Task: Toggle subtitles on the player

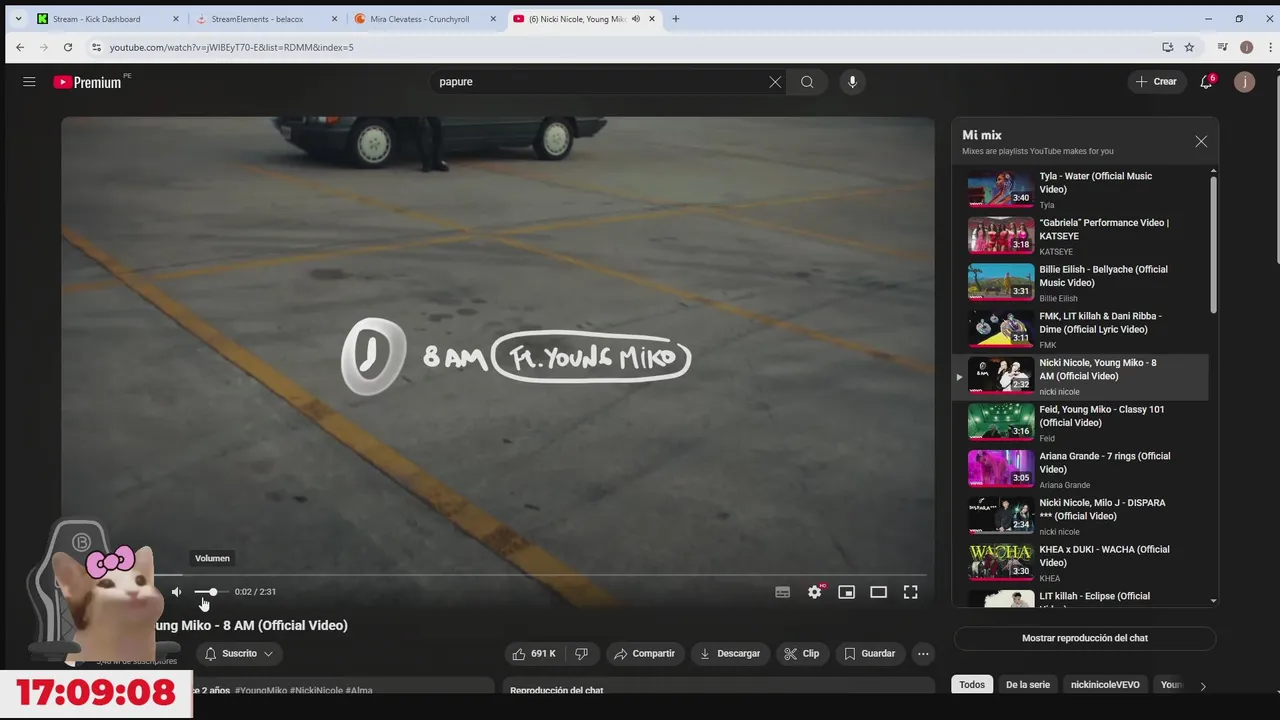Action: point(783,592)
